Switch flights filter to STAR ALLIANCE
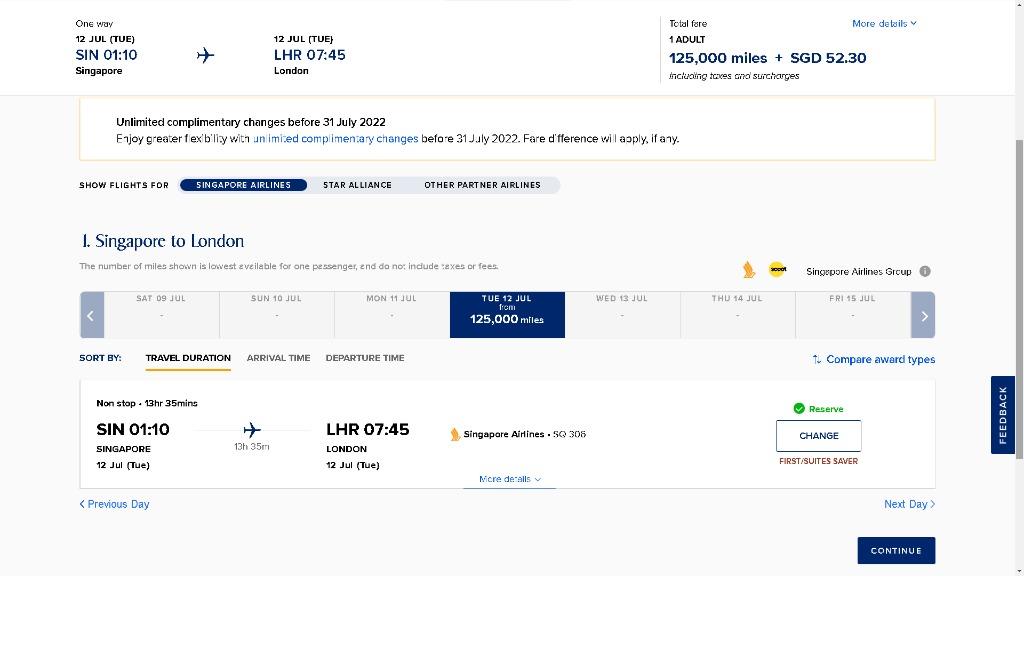1024x660 pixels. tap(357, 185)
